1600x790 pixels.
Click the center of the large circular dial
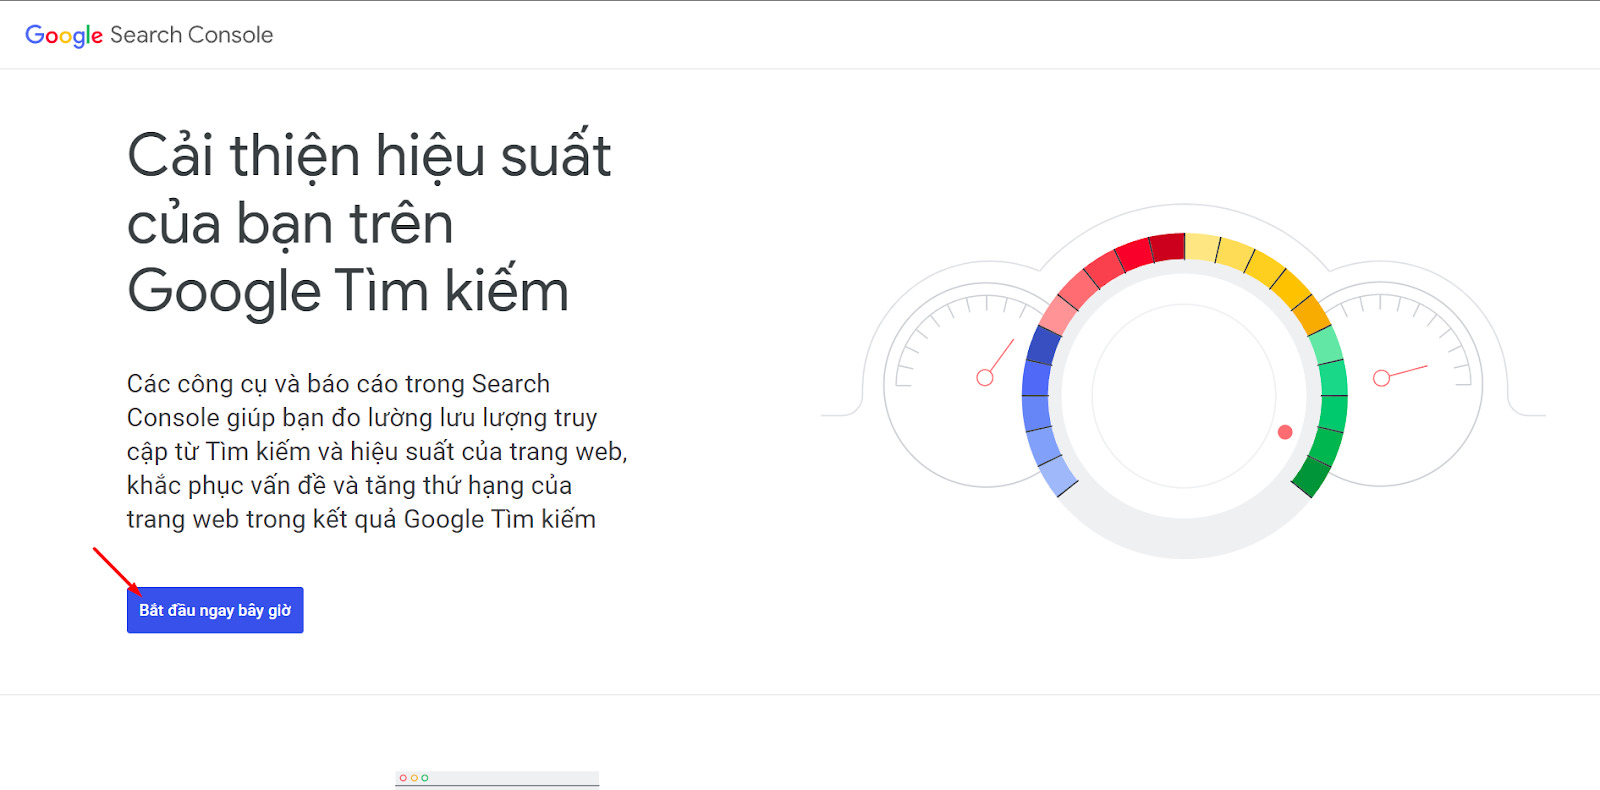pyautogui.click(x=1184, y=396)
